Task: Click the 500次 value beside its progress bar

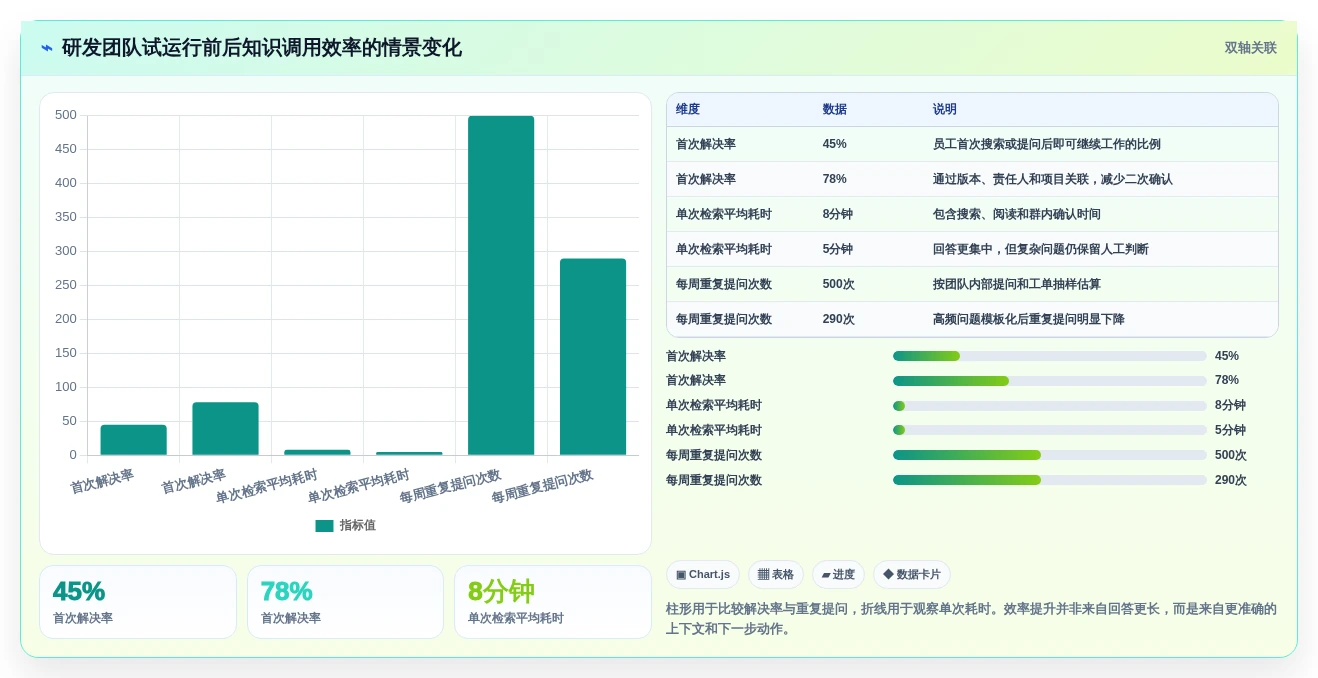Action: [x=1231, y=455]
